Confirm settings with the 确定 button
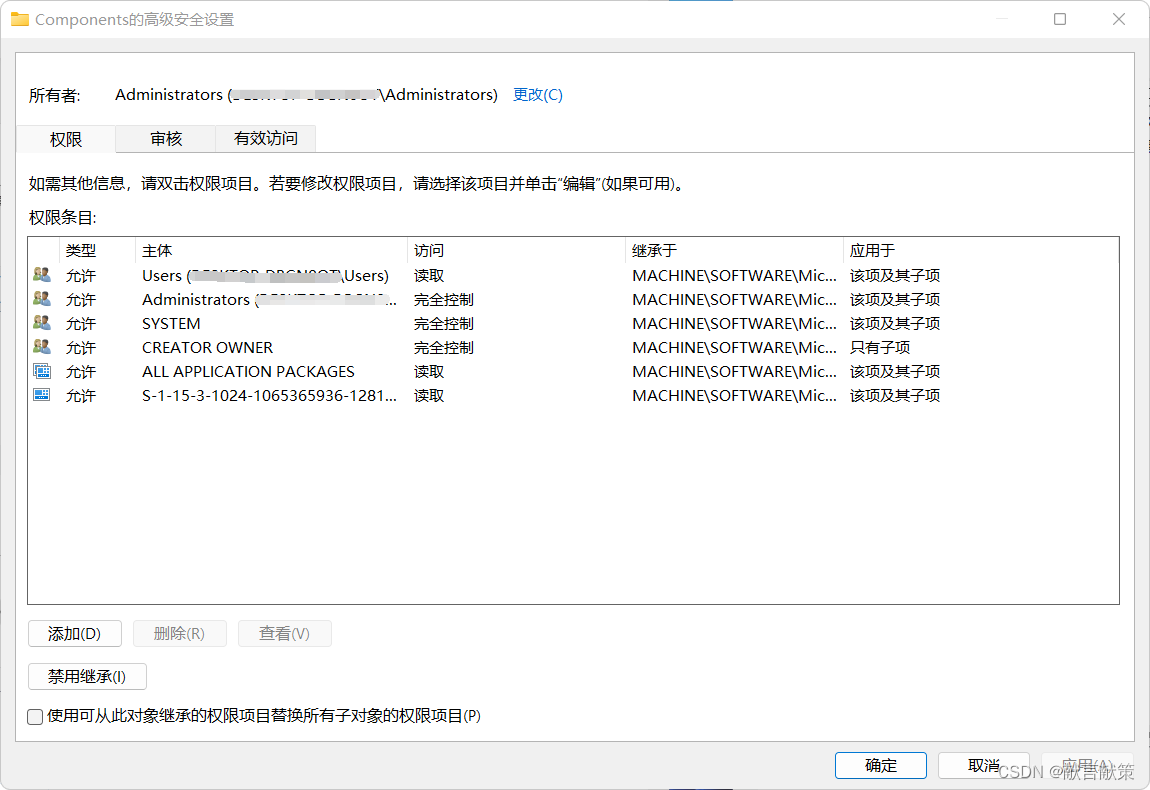1150x790 pixels. [x=880, y=765]
